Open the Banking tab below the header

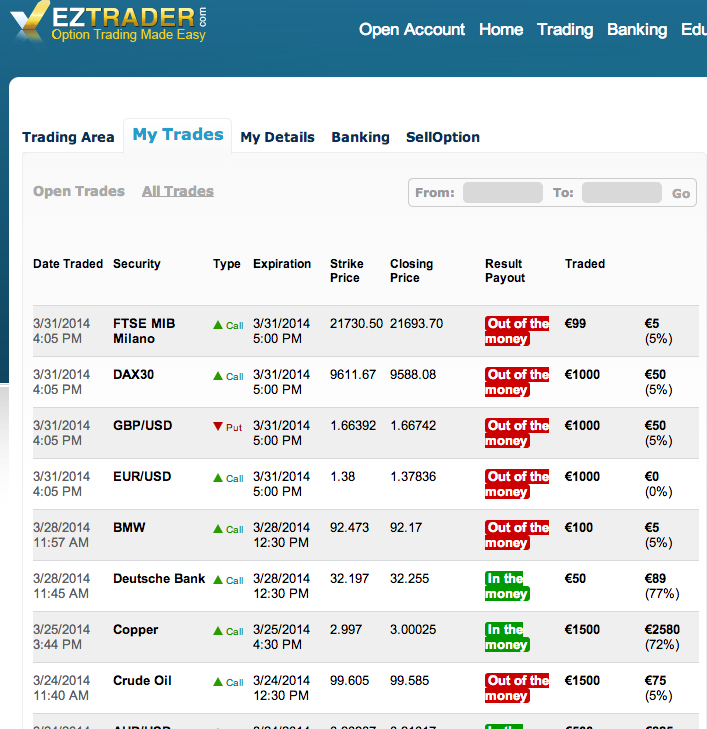tap(360, 137)
